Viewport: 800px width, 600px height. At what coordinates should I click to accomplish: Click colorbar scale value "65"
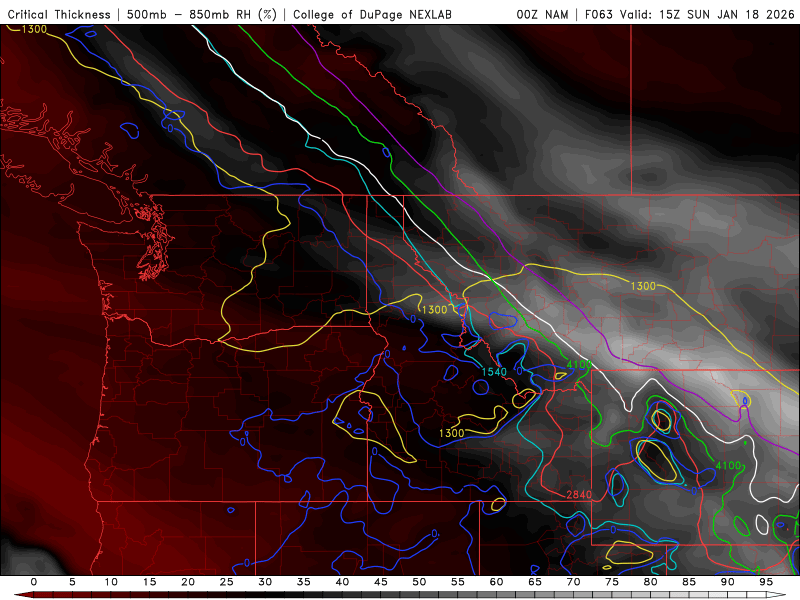(535, 582)
